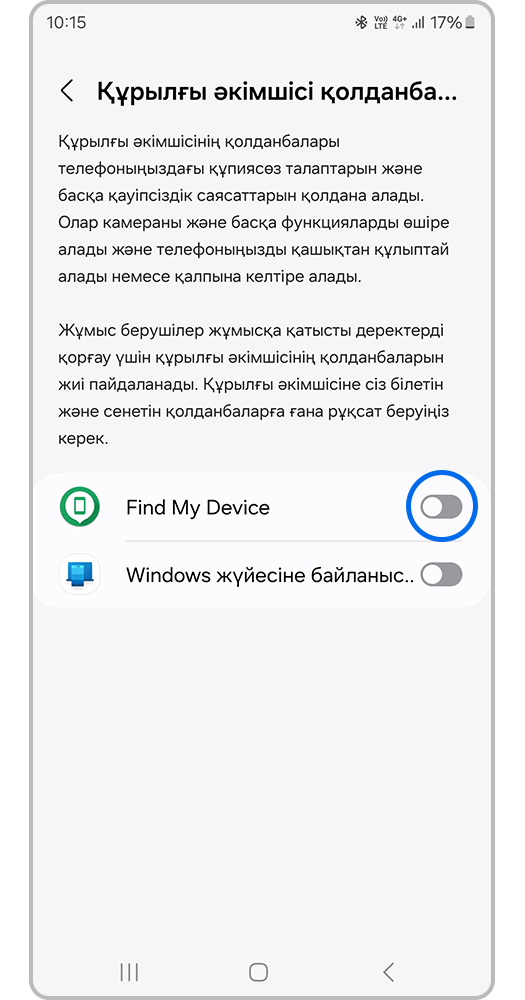Tap the 10:15 clock in the status bar

click(66, 23)
